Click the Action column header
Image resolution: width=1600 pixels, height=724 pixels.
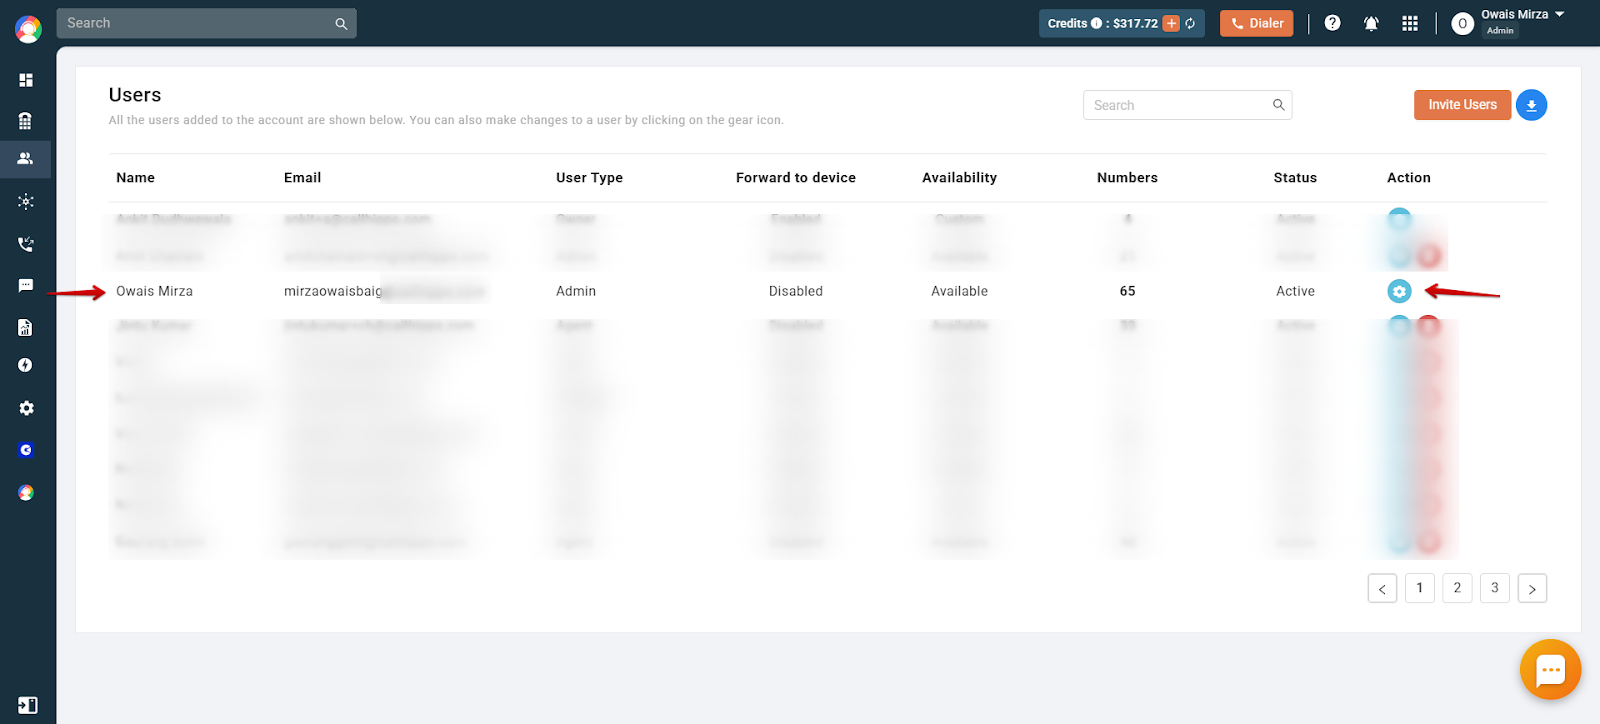pyautogui.click(x=1408, y=178)
